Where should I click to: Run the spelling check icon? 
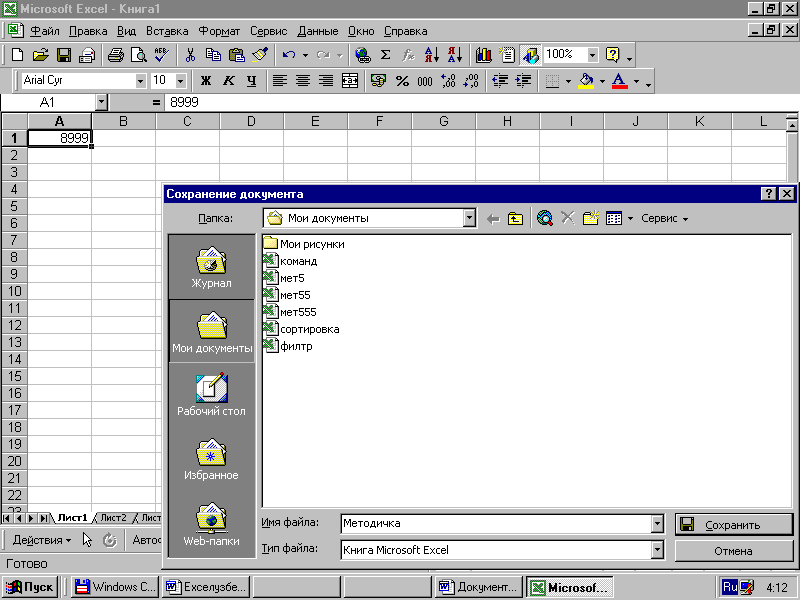pos(162,55)
